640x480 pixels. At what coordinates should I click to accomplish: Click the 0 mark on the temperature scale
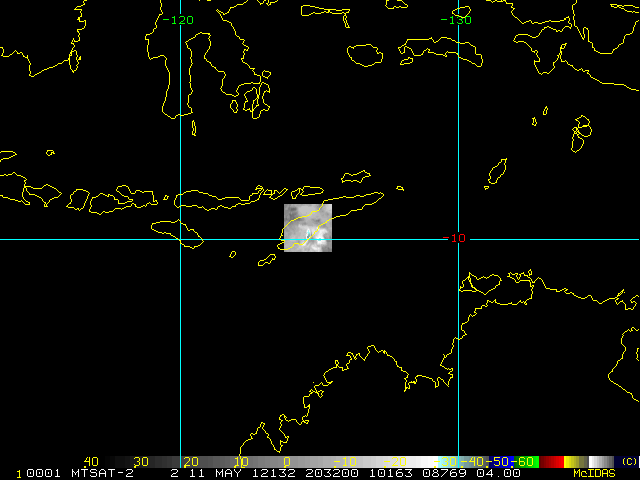(286, 461)
